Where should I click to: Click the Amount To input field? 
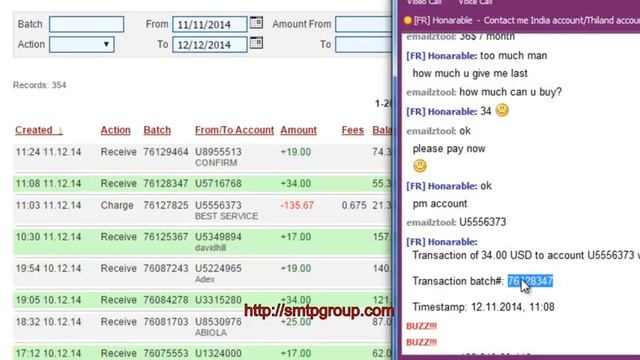pos(363,44)
